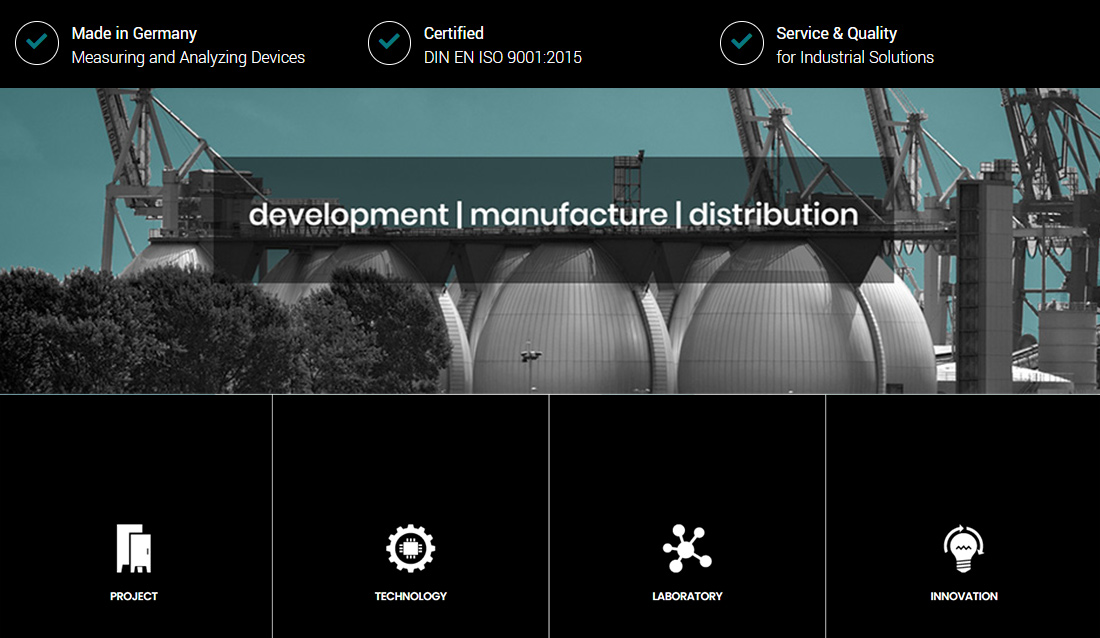
Task: Click the word distribution in the banner
Action: pos(773,215)
